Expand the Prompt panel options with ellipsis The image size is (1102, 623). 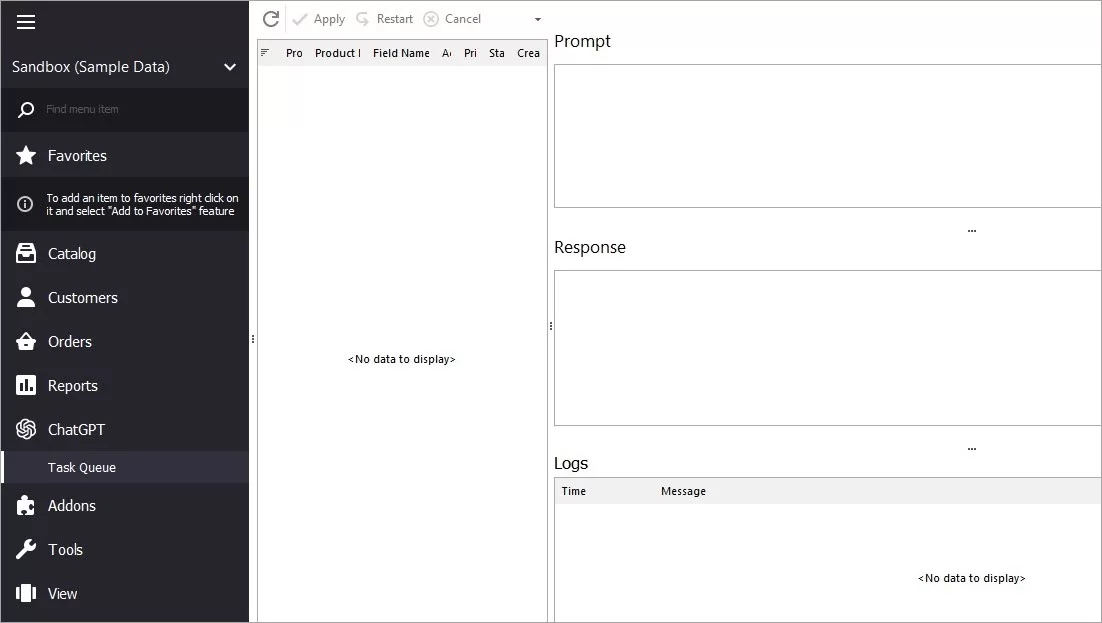pos(971,228)
